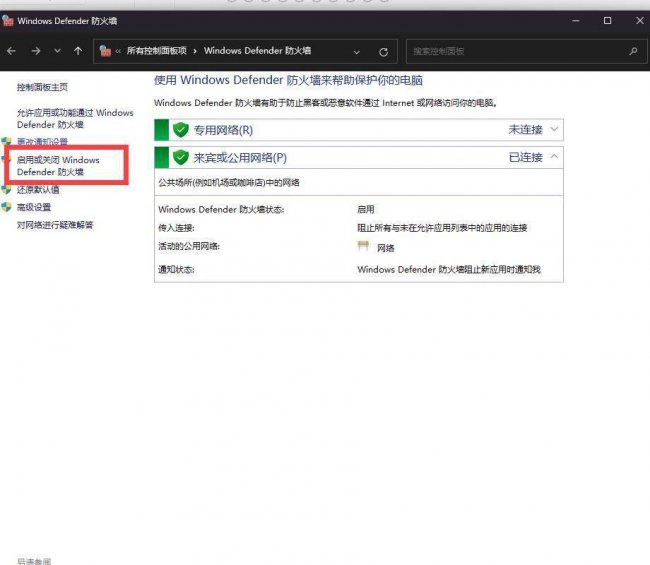The image size is (650, 565).
Task: Click 还原默认值 link
Action: click(38, 190)
